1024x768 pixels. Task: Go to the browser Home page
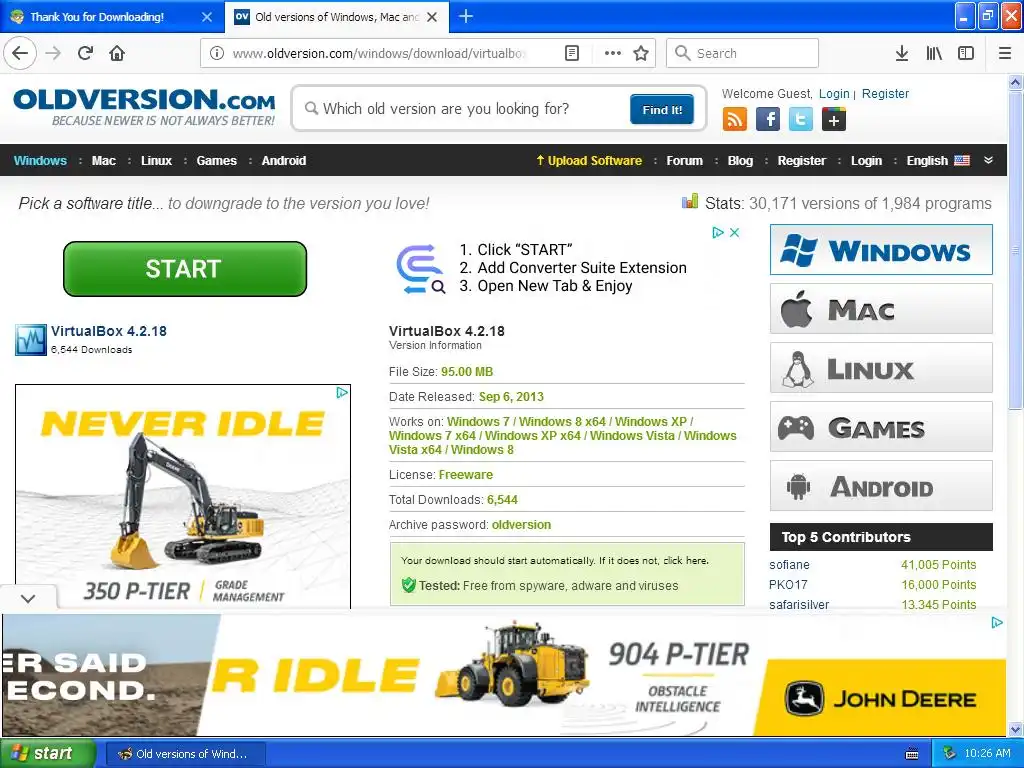tap(117, 53)
